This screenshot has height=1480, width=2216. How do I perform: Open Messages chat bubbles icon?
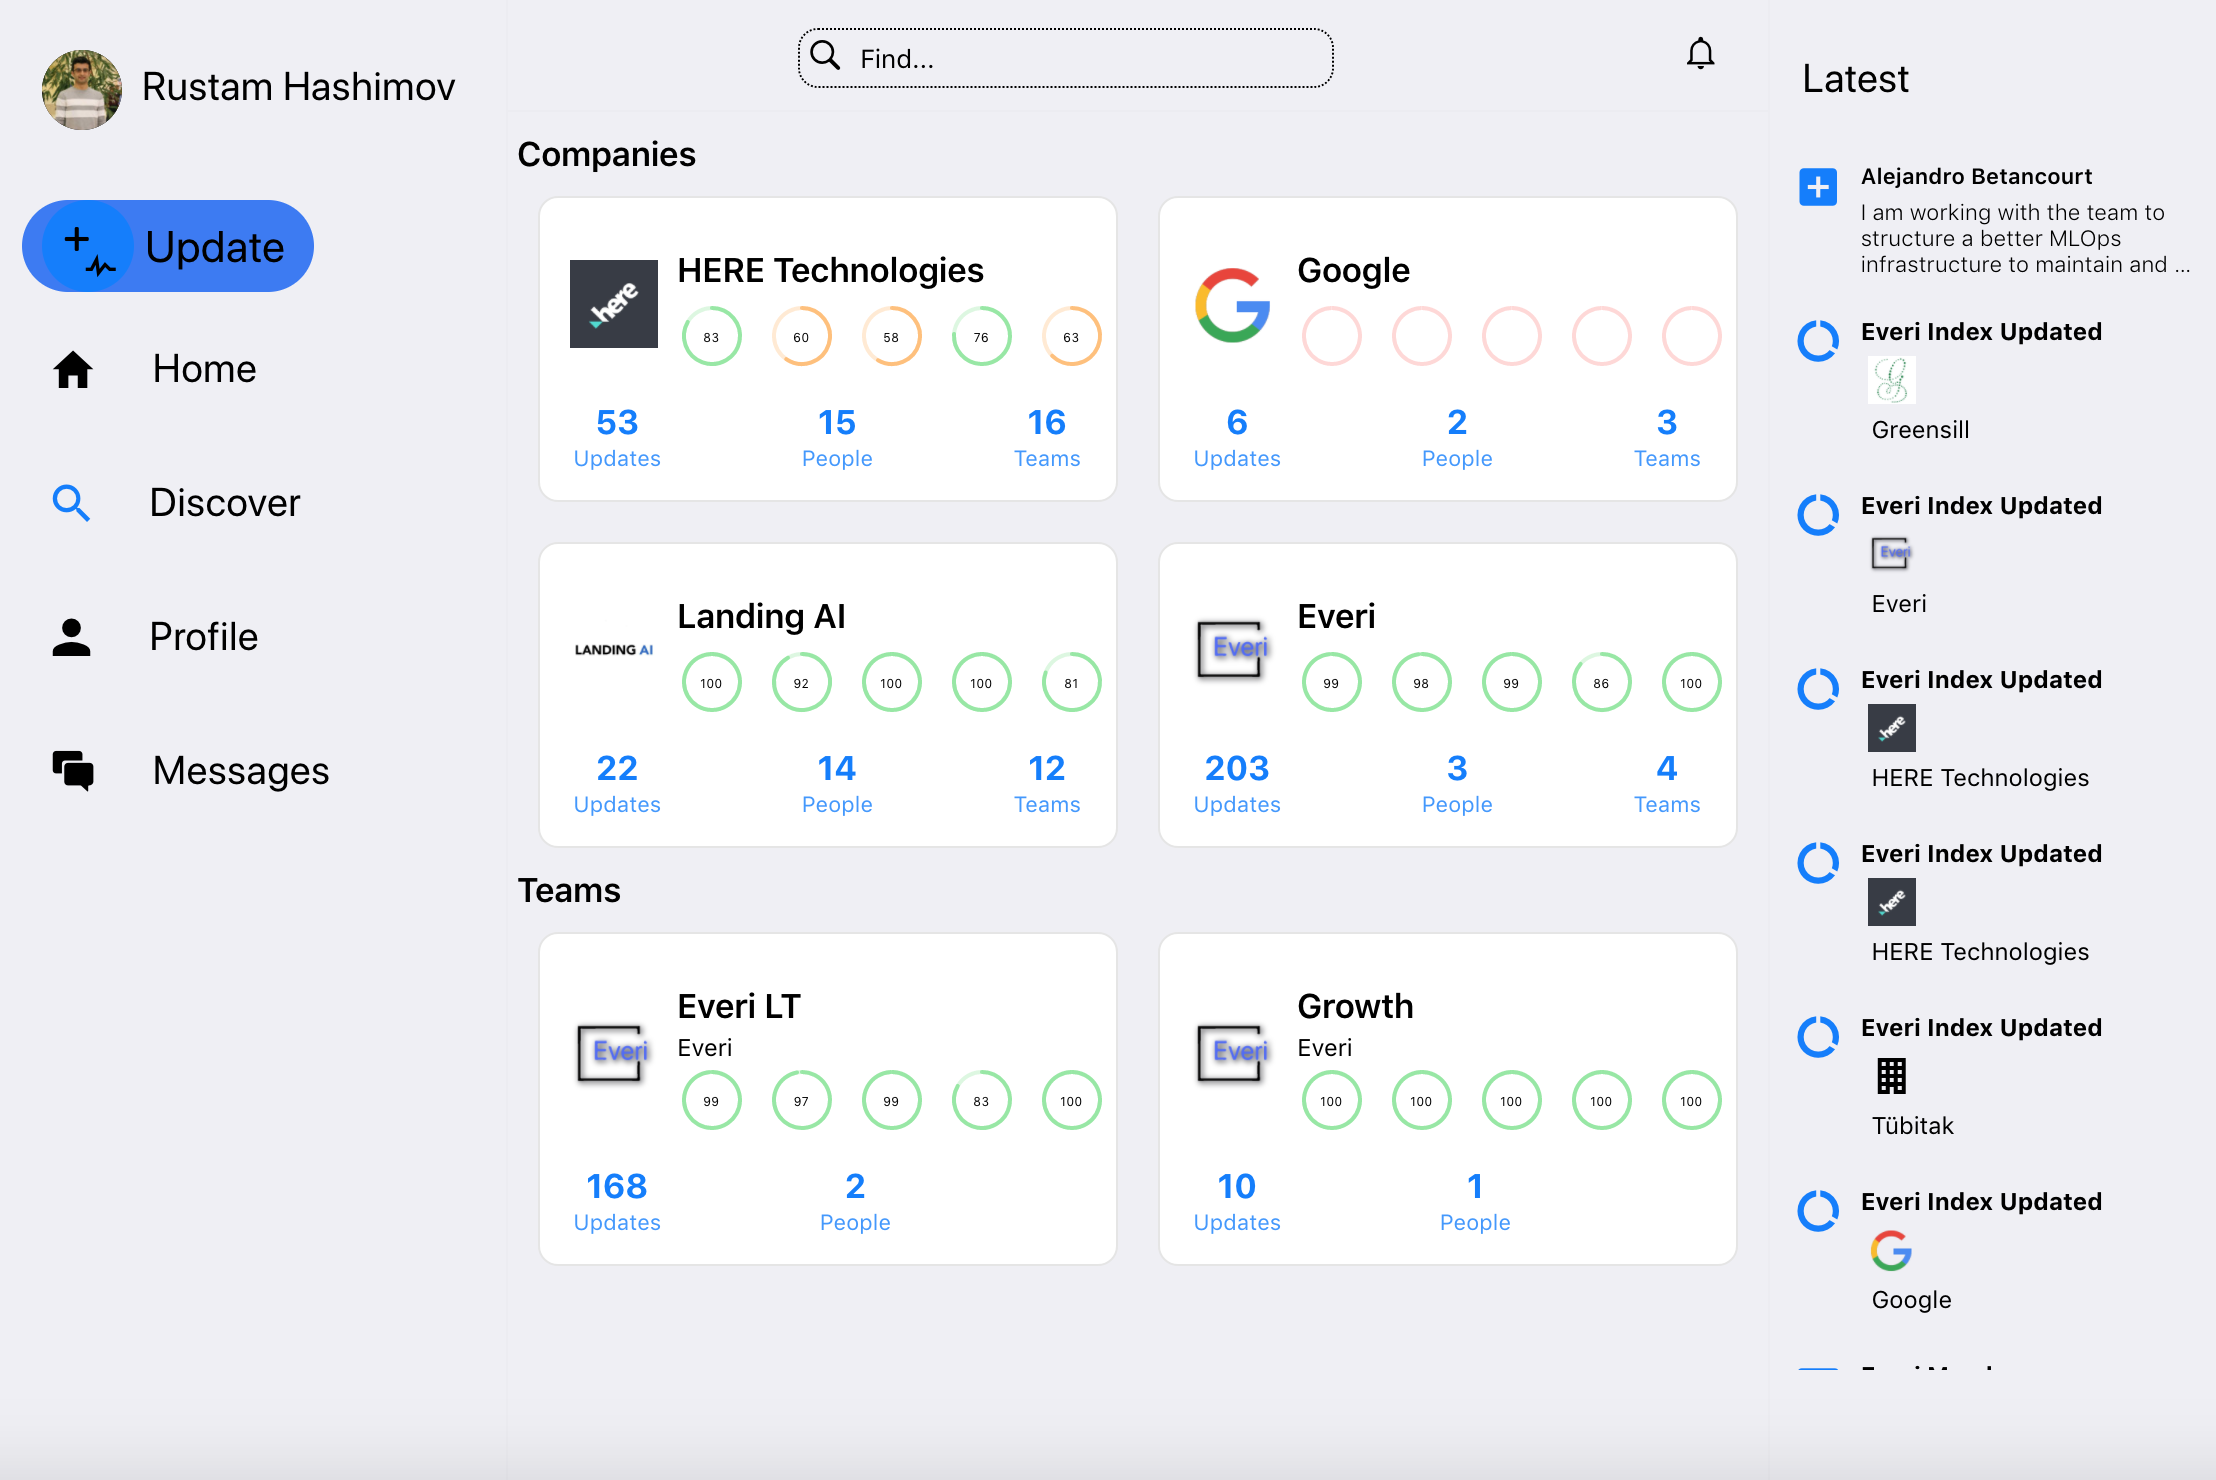pos(73,771)
